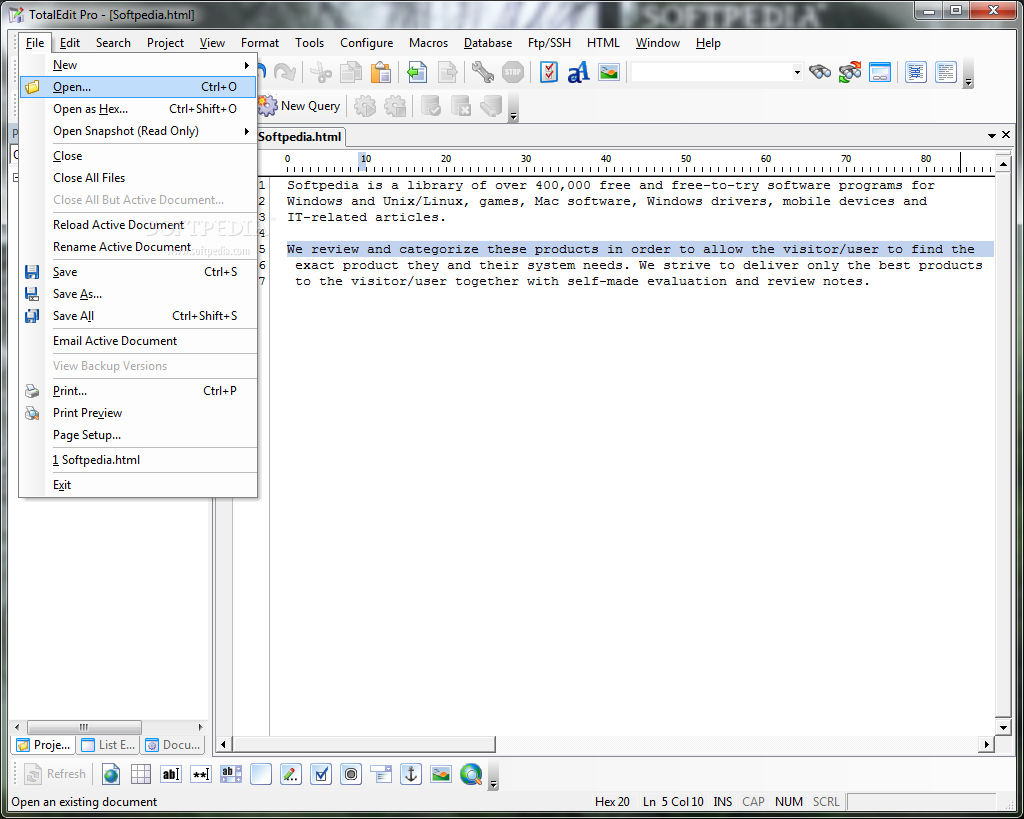Choose Email Active Document menu item

137,341
